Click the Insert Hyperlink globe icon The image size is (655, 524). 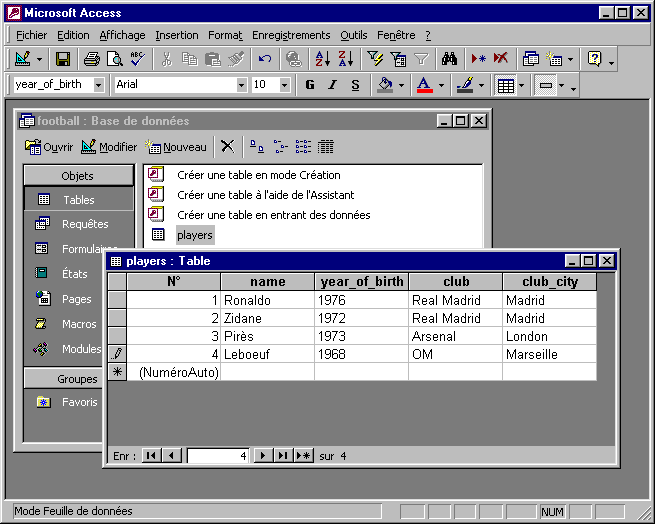(x=294, y=59)
